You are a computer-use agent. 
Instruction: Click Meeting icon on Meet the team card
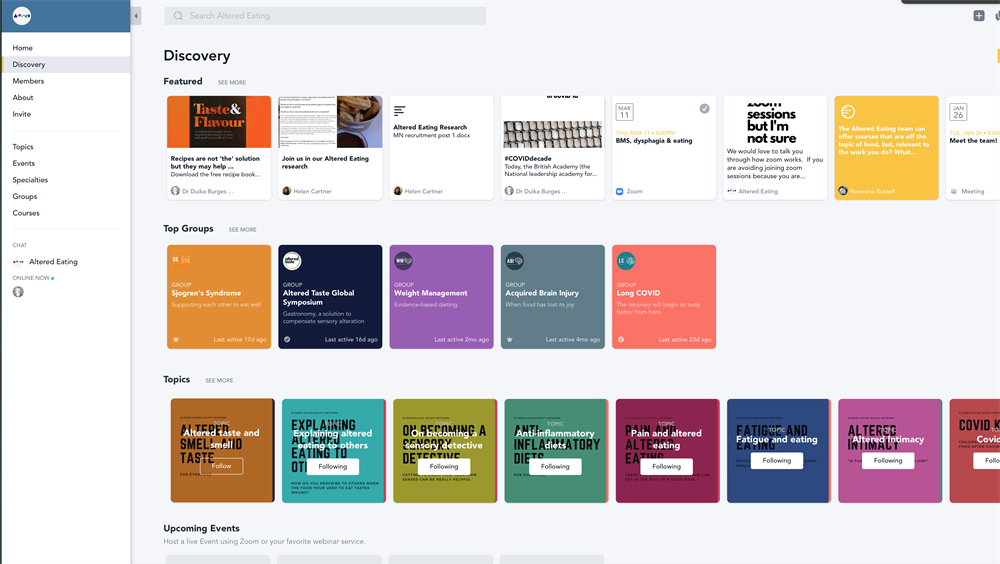click(954, 191)
